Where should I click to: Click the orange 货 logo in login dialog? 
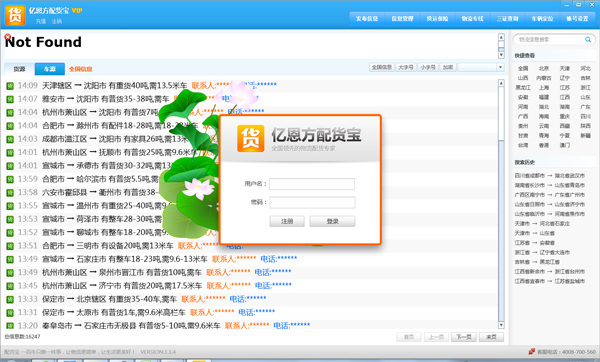click(251, 138)
